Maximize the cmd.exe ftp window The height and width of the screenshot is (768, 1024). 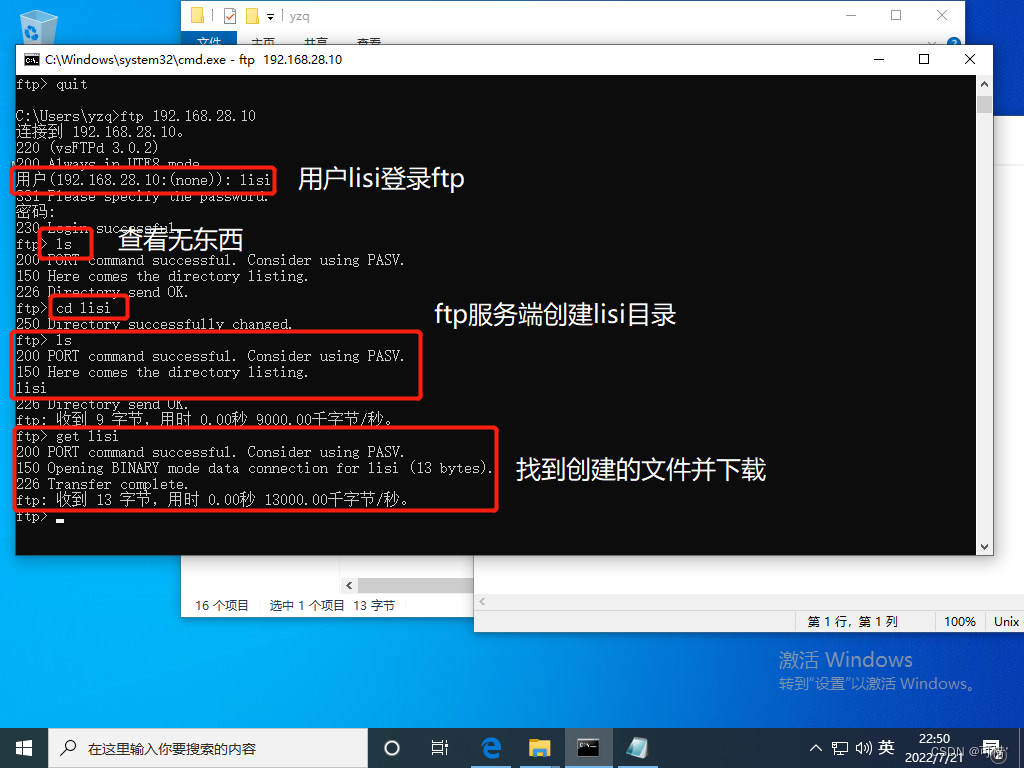924,59
